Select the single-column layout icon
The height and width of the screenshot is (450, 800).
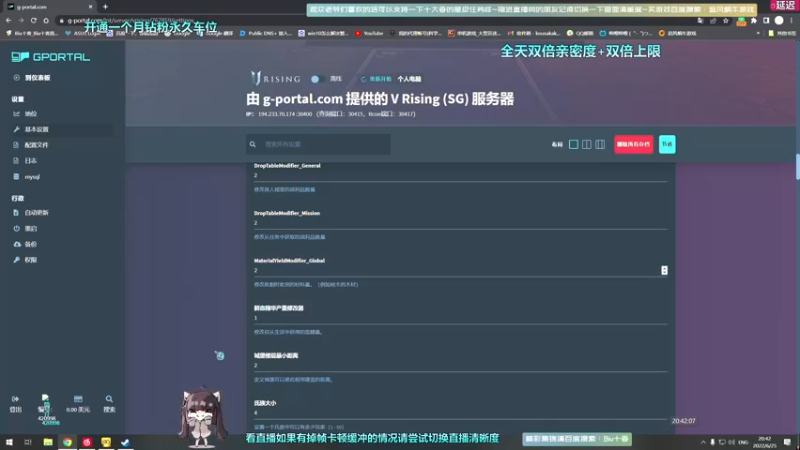tap(573, 144)
